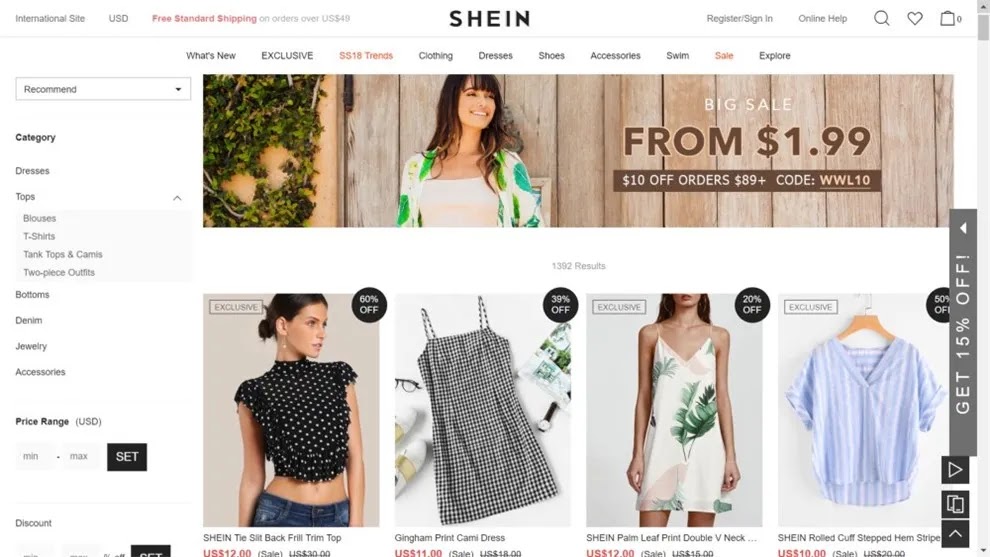
Task: Open the Recommend sort dropdown
Action: tap(103, 89)
